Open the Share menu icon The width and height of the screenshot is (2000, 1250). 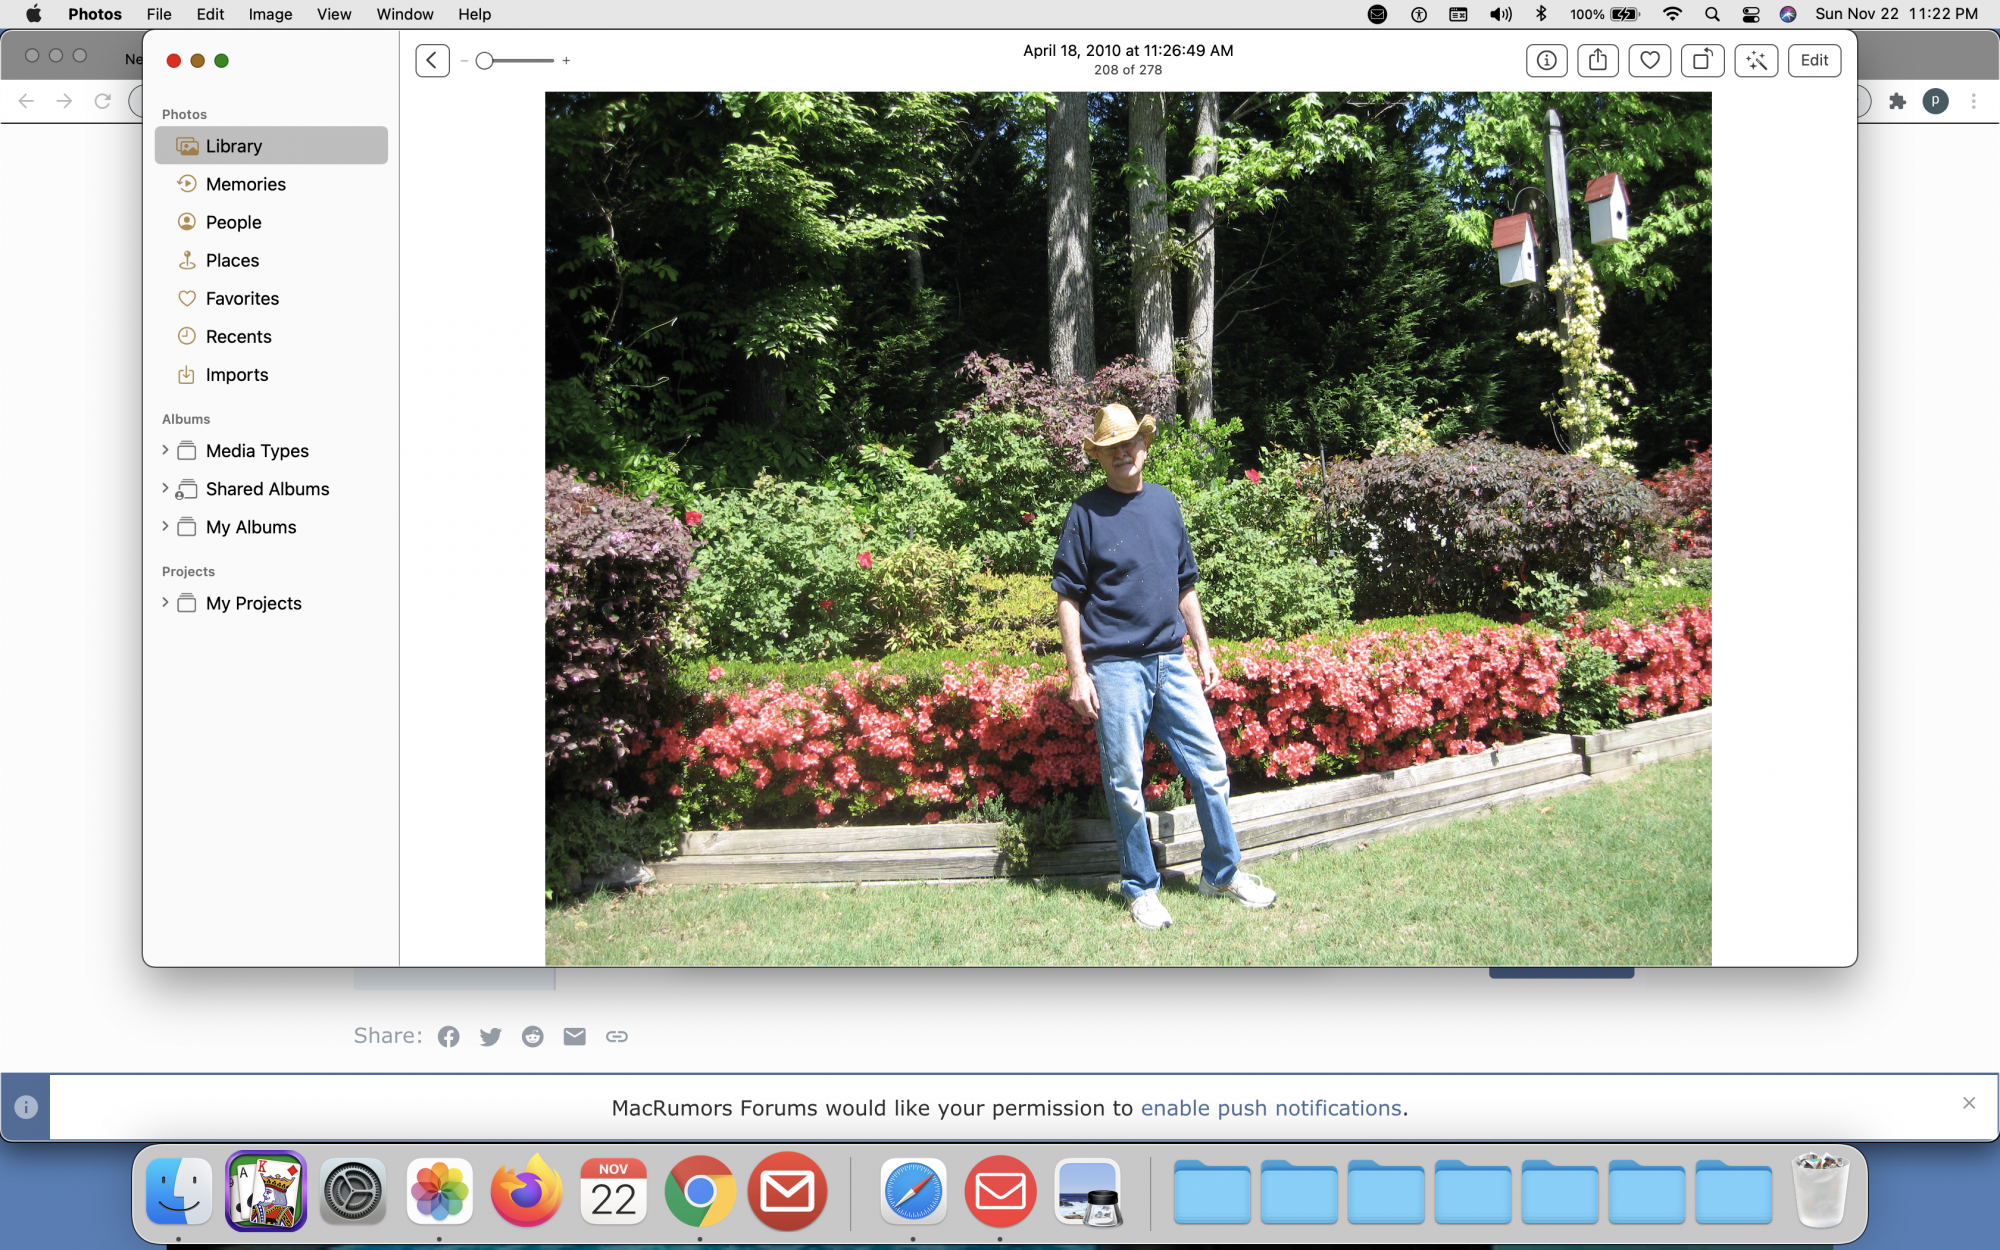[x=1598, y=60]
